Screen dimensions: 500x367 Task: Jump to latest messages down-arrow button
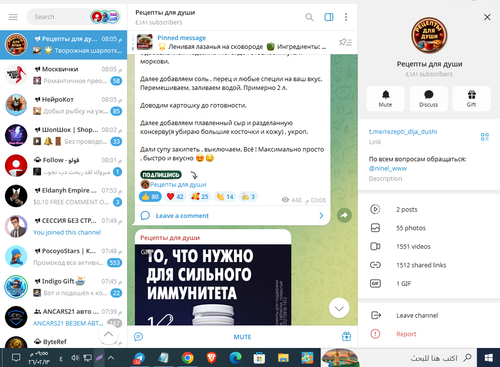coord(339,308)
